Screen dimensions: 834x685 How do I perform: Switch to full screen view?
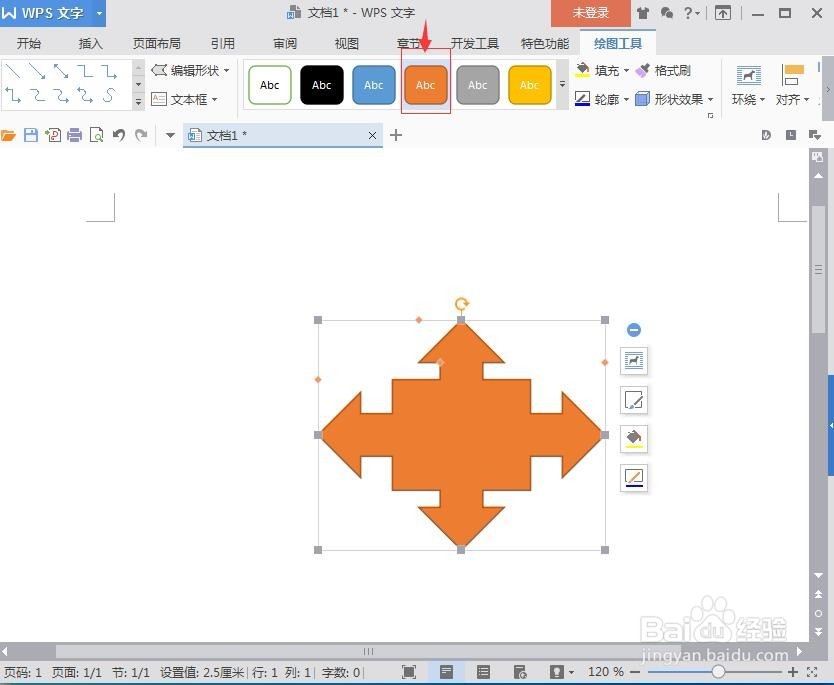point(408,672)
